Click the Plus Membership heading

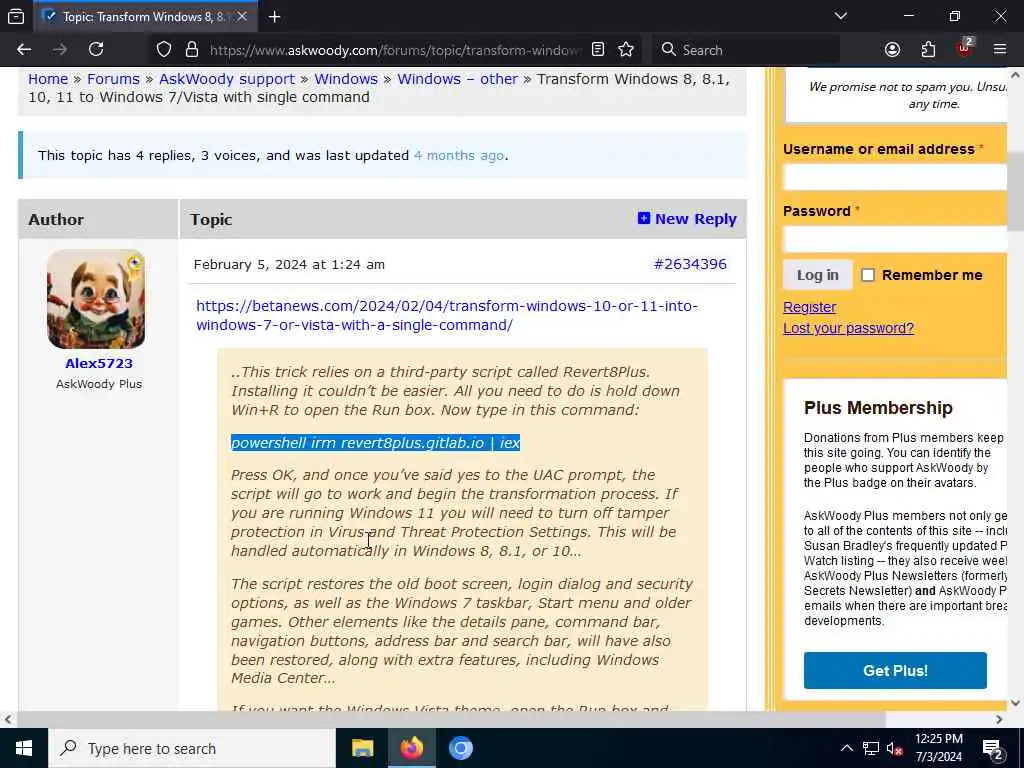coord(878,408)
